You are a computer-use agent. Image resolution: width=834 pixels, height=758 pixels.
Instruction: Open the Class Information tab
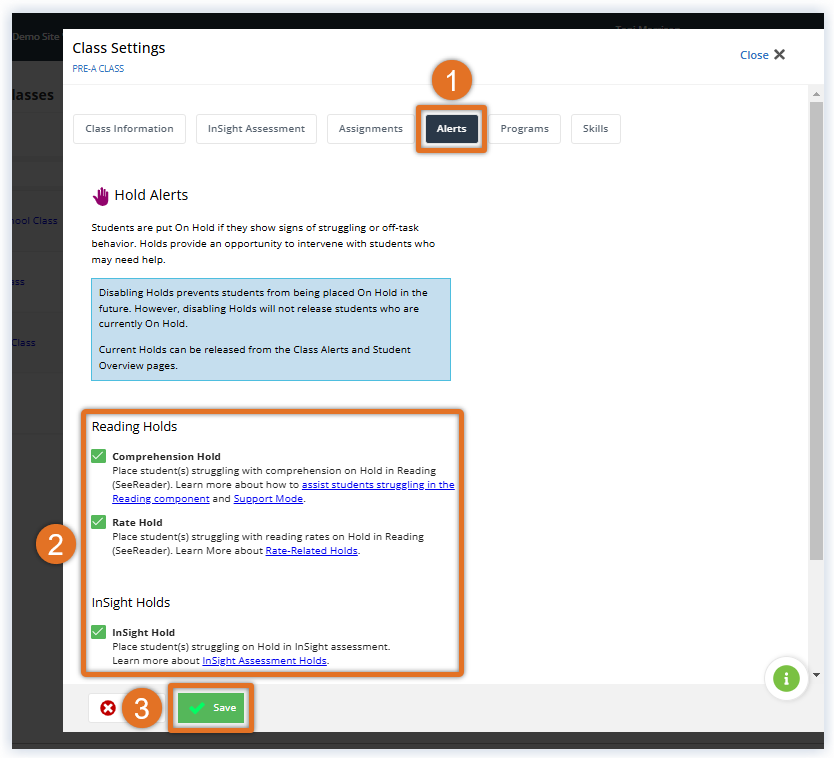[x=129, y=129]
